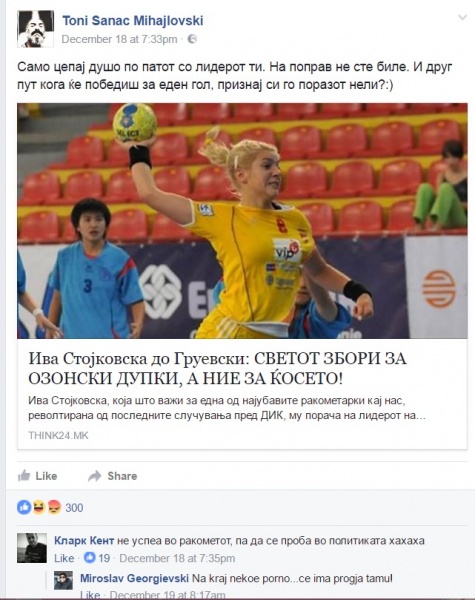Open the Ива Стојковска article headline
475x600 pixels.
tap(217, 368)
